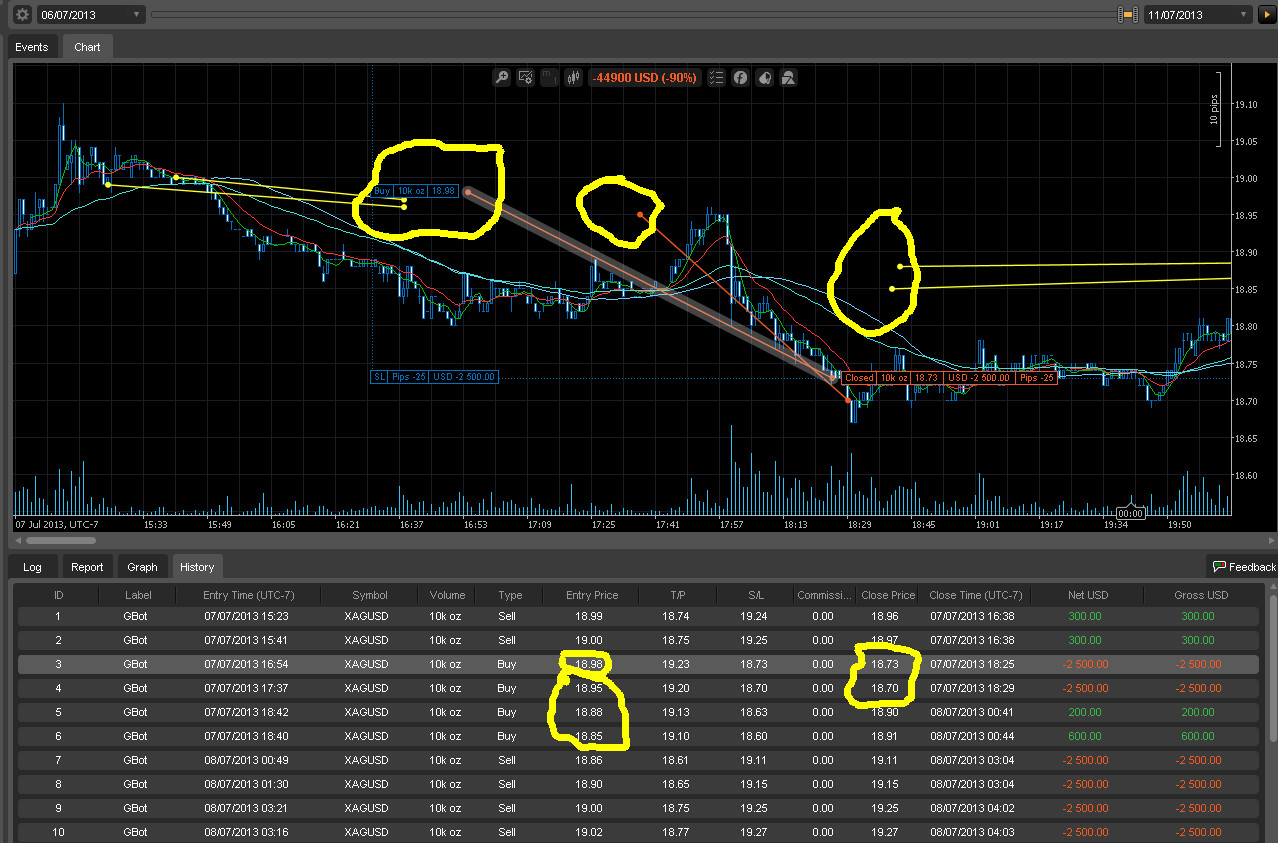Click the T/P value '18.74' cell
Screen dimensions: 1278x843
pos(678,616)
